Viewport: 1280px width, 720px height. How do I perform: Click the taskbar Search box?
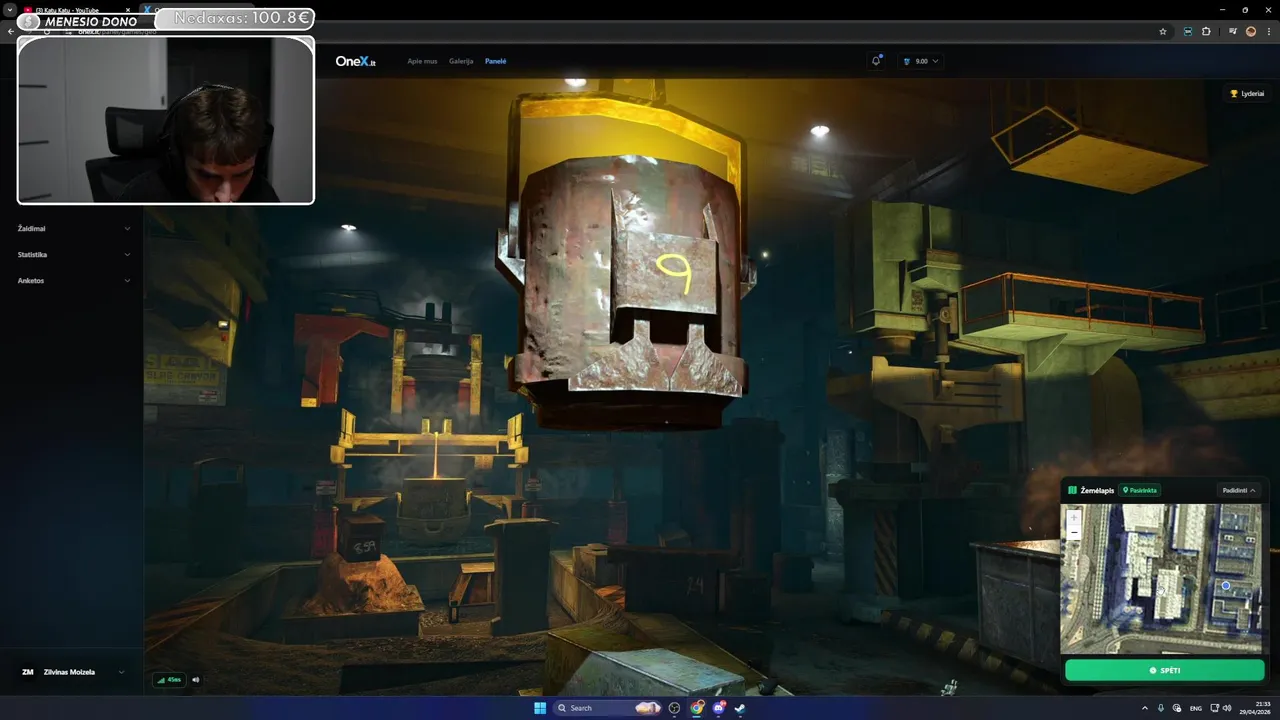609,708
